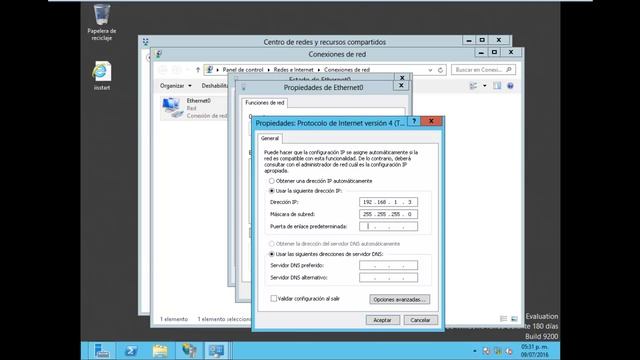Click Conexiones de red in the breadcrumb
This screenshot has height=360, width=640.
tap(347, 70)
